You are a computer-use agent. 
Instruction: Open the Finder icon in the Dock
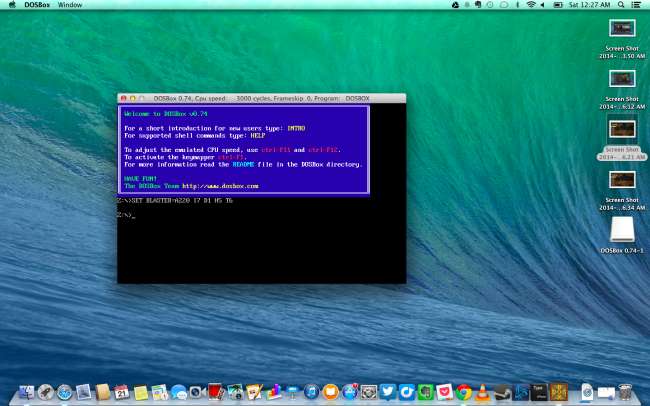[27, 391]
